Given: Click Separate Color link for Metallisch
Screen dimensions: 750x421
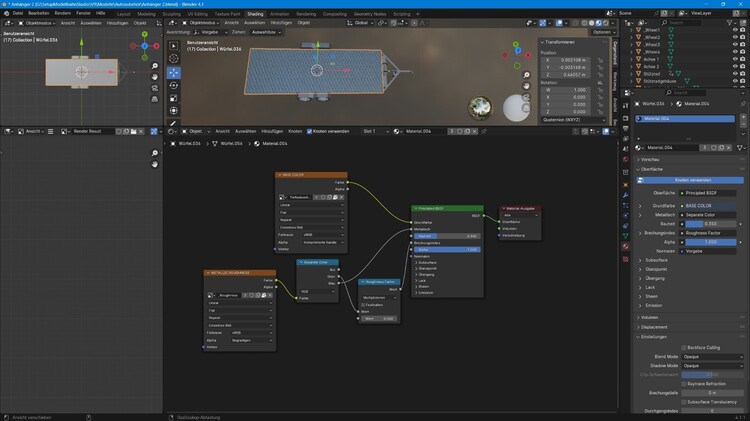Looking at the screenshot, I should [708, 215].
